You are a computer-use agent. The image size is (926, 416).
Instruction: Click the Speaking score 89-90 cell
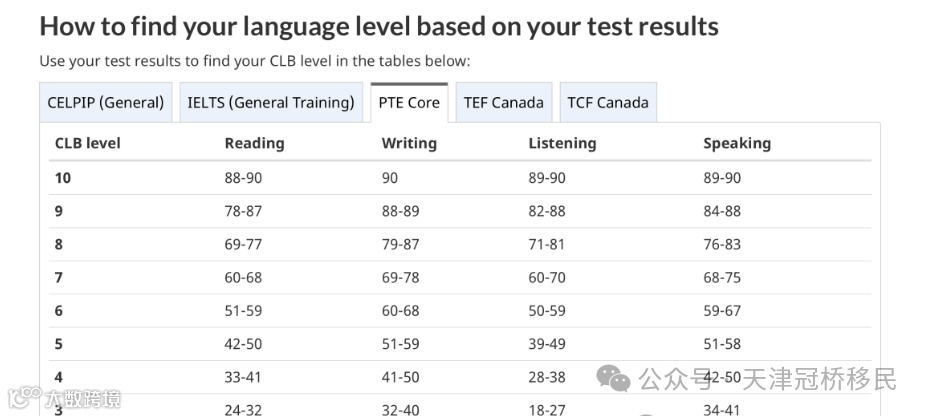pos(722,178)
